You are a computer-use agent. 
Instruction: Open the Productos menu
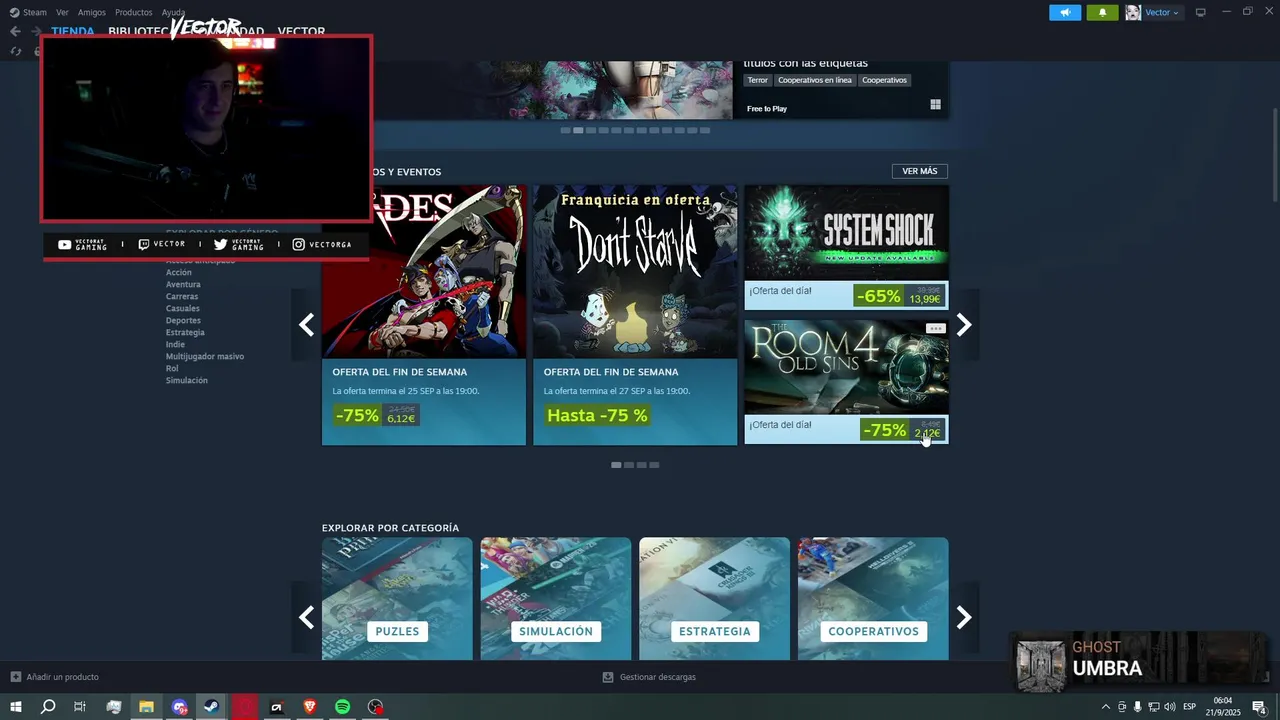tap(133, 12)
